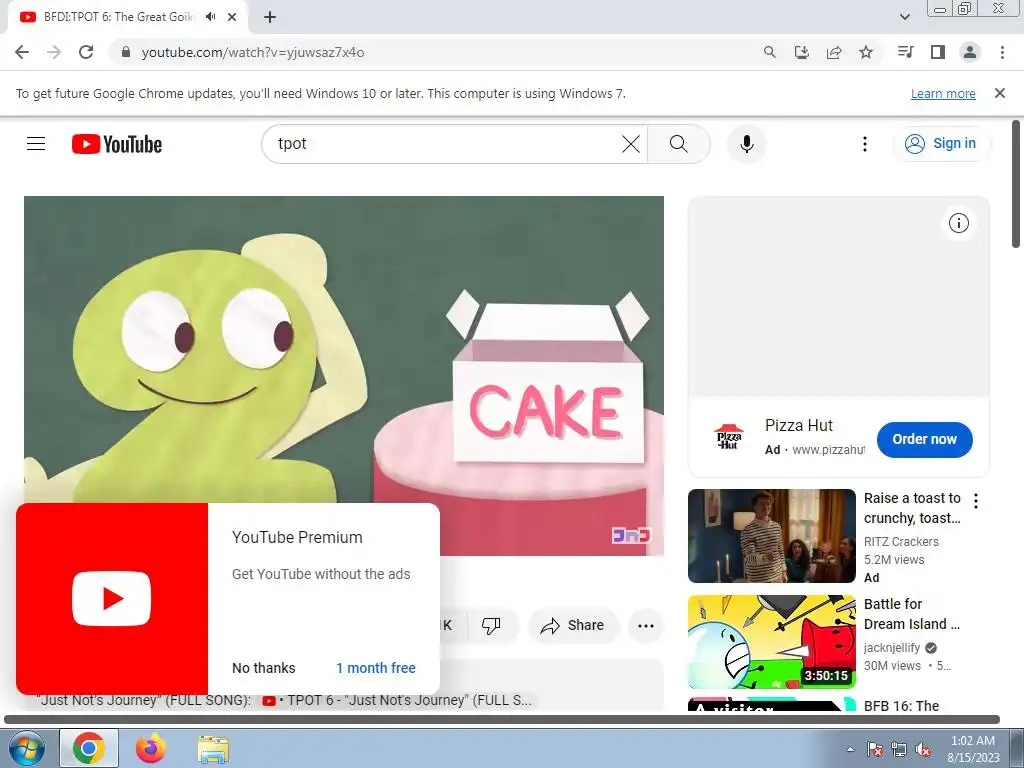Open options for Raise a toast video
Viewport: 1024px width, 768px height.
coord(976,501)
